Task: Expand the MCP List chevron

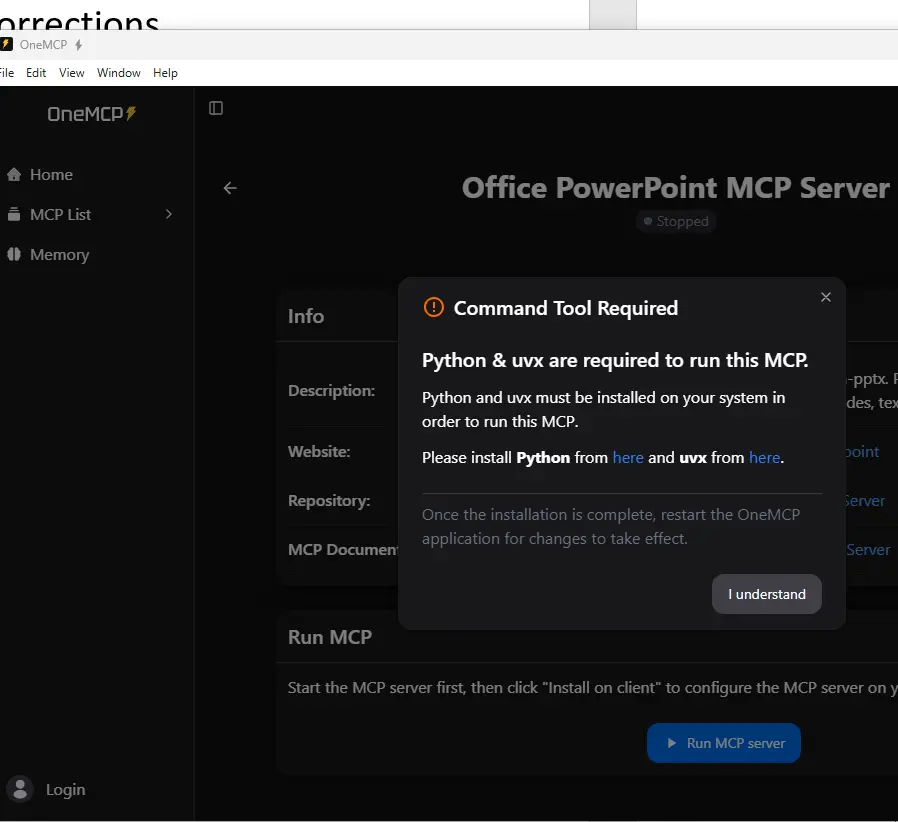Action: 169,214
